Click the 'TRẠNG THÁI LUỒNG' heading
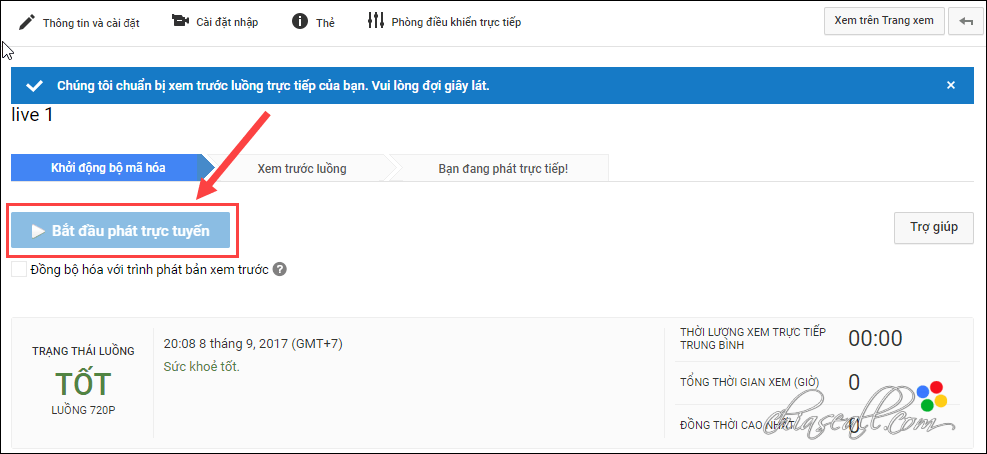Viewport: 987px width, 454px height. tap(83, 351)
